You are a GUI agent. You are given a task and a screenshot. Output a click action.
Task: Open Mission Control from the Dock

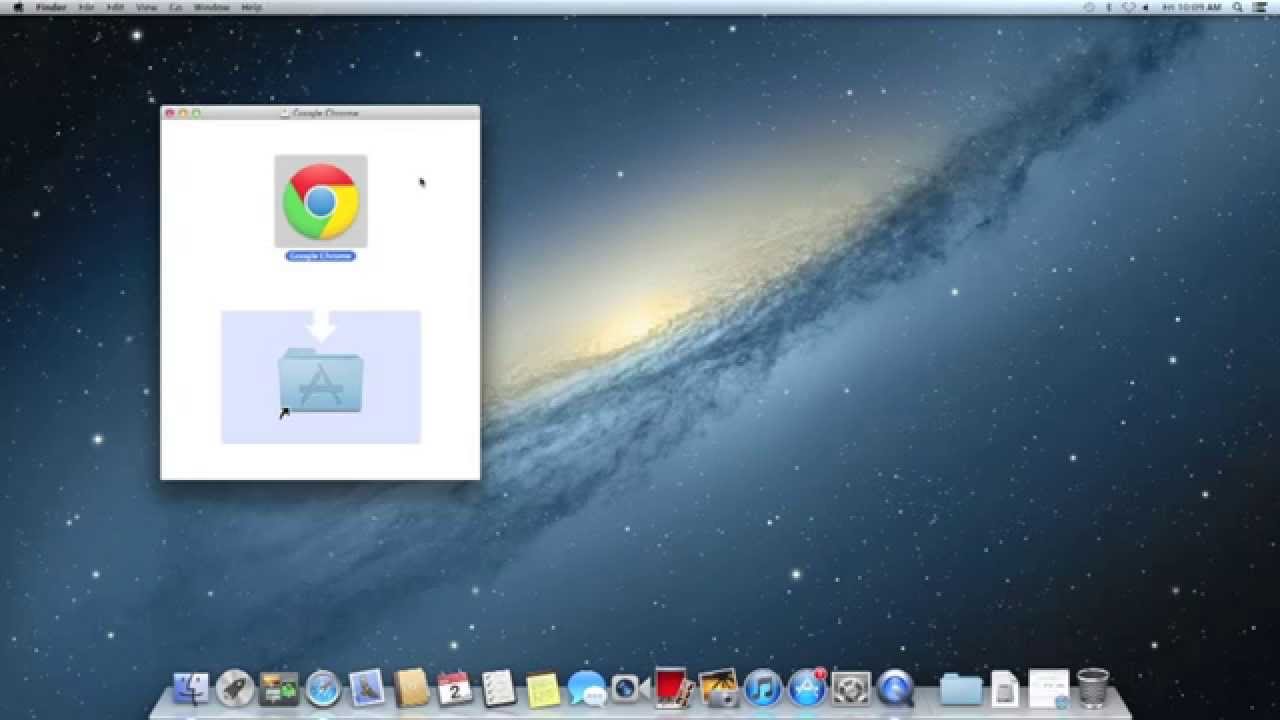point(279,688)
